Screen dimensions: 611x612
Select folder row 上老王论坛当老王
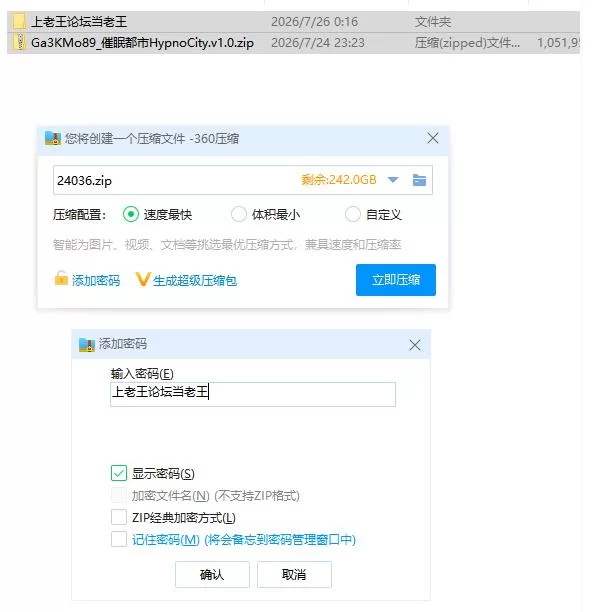(x=293, y=22)
